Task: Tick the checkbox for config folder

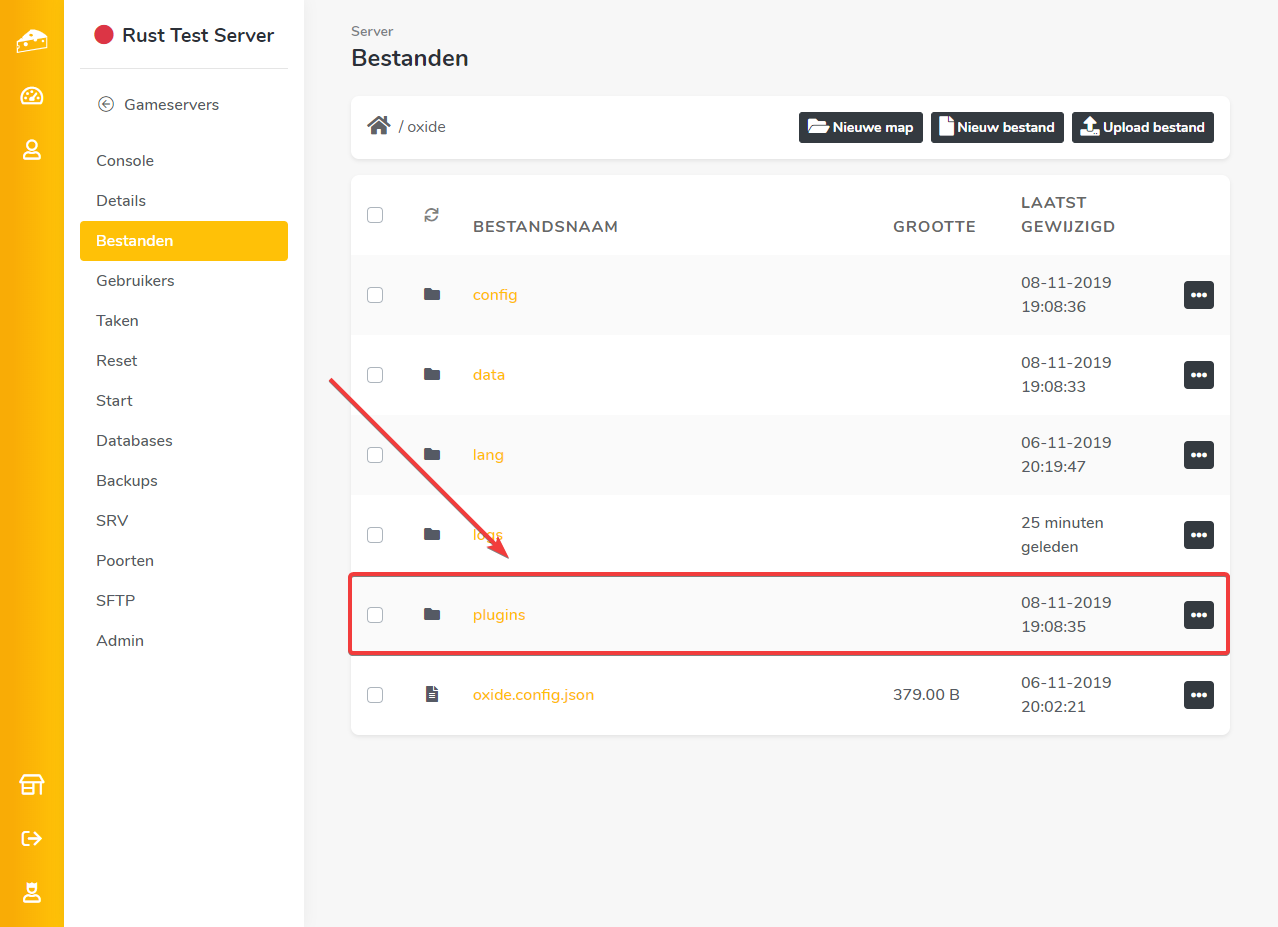Action: pyautogui.click(x=375, y=295)
